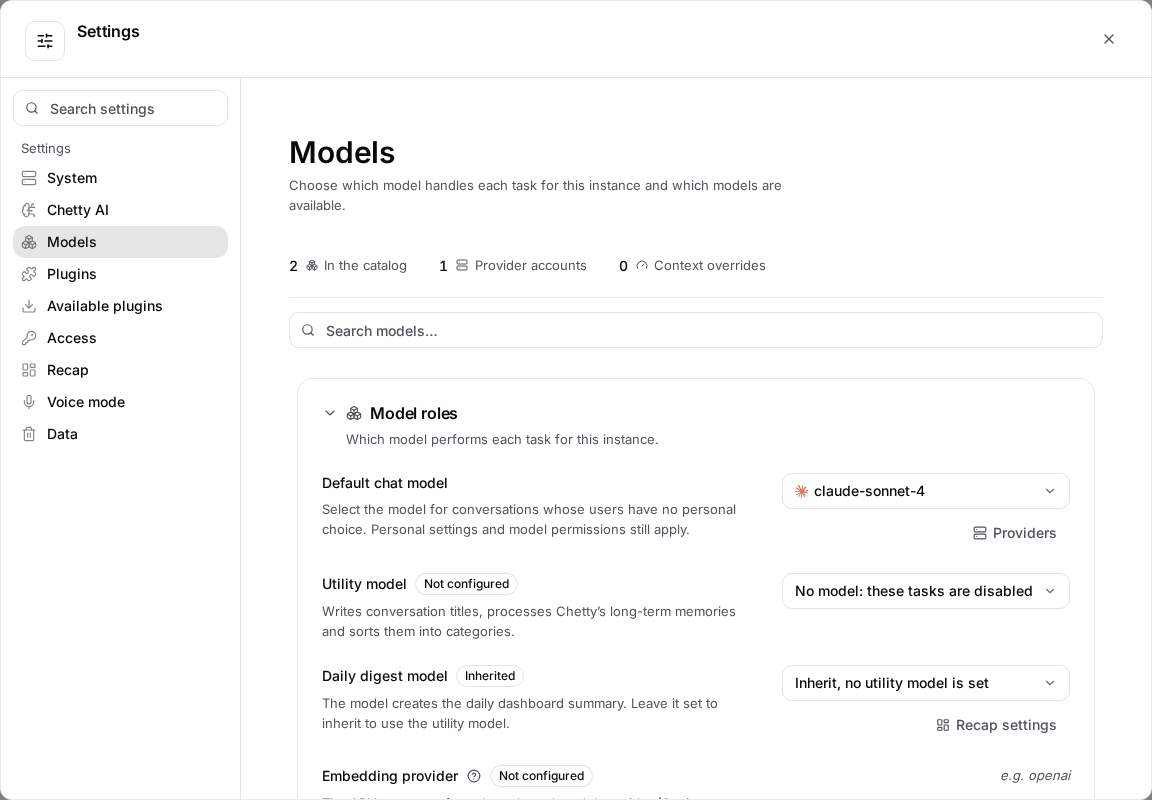Click the Settings heading text
The height and width of the screenshot is (800, 1152).
tap(108, 32)
